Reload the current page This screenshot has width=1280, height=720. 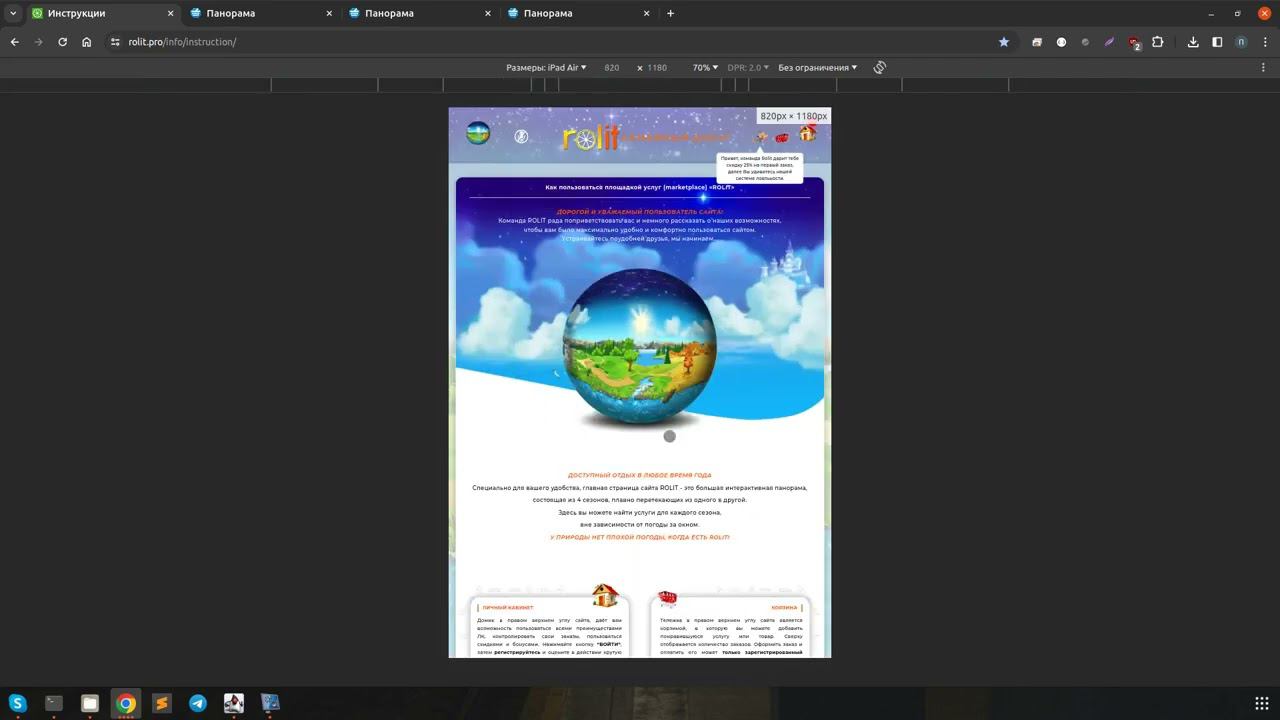point(62,42)
